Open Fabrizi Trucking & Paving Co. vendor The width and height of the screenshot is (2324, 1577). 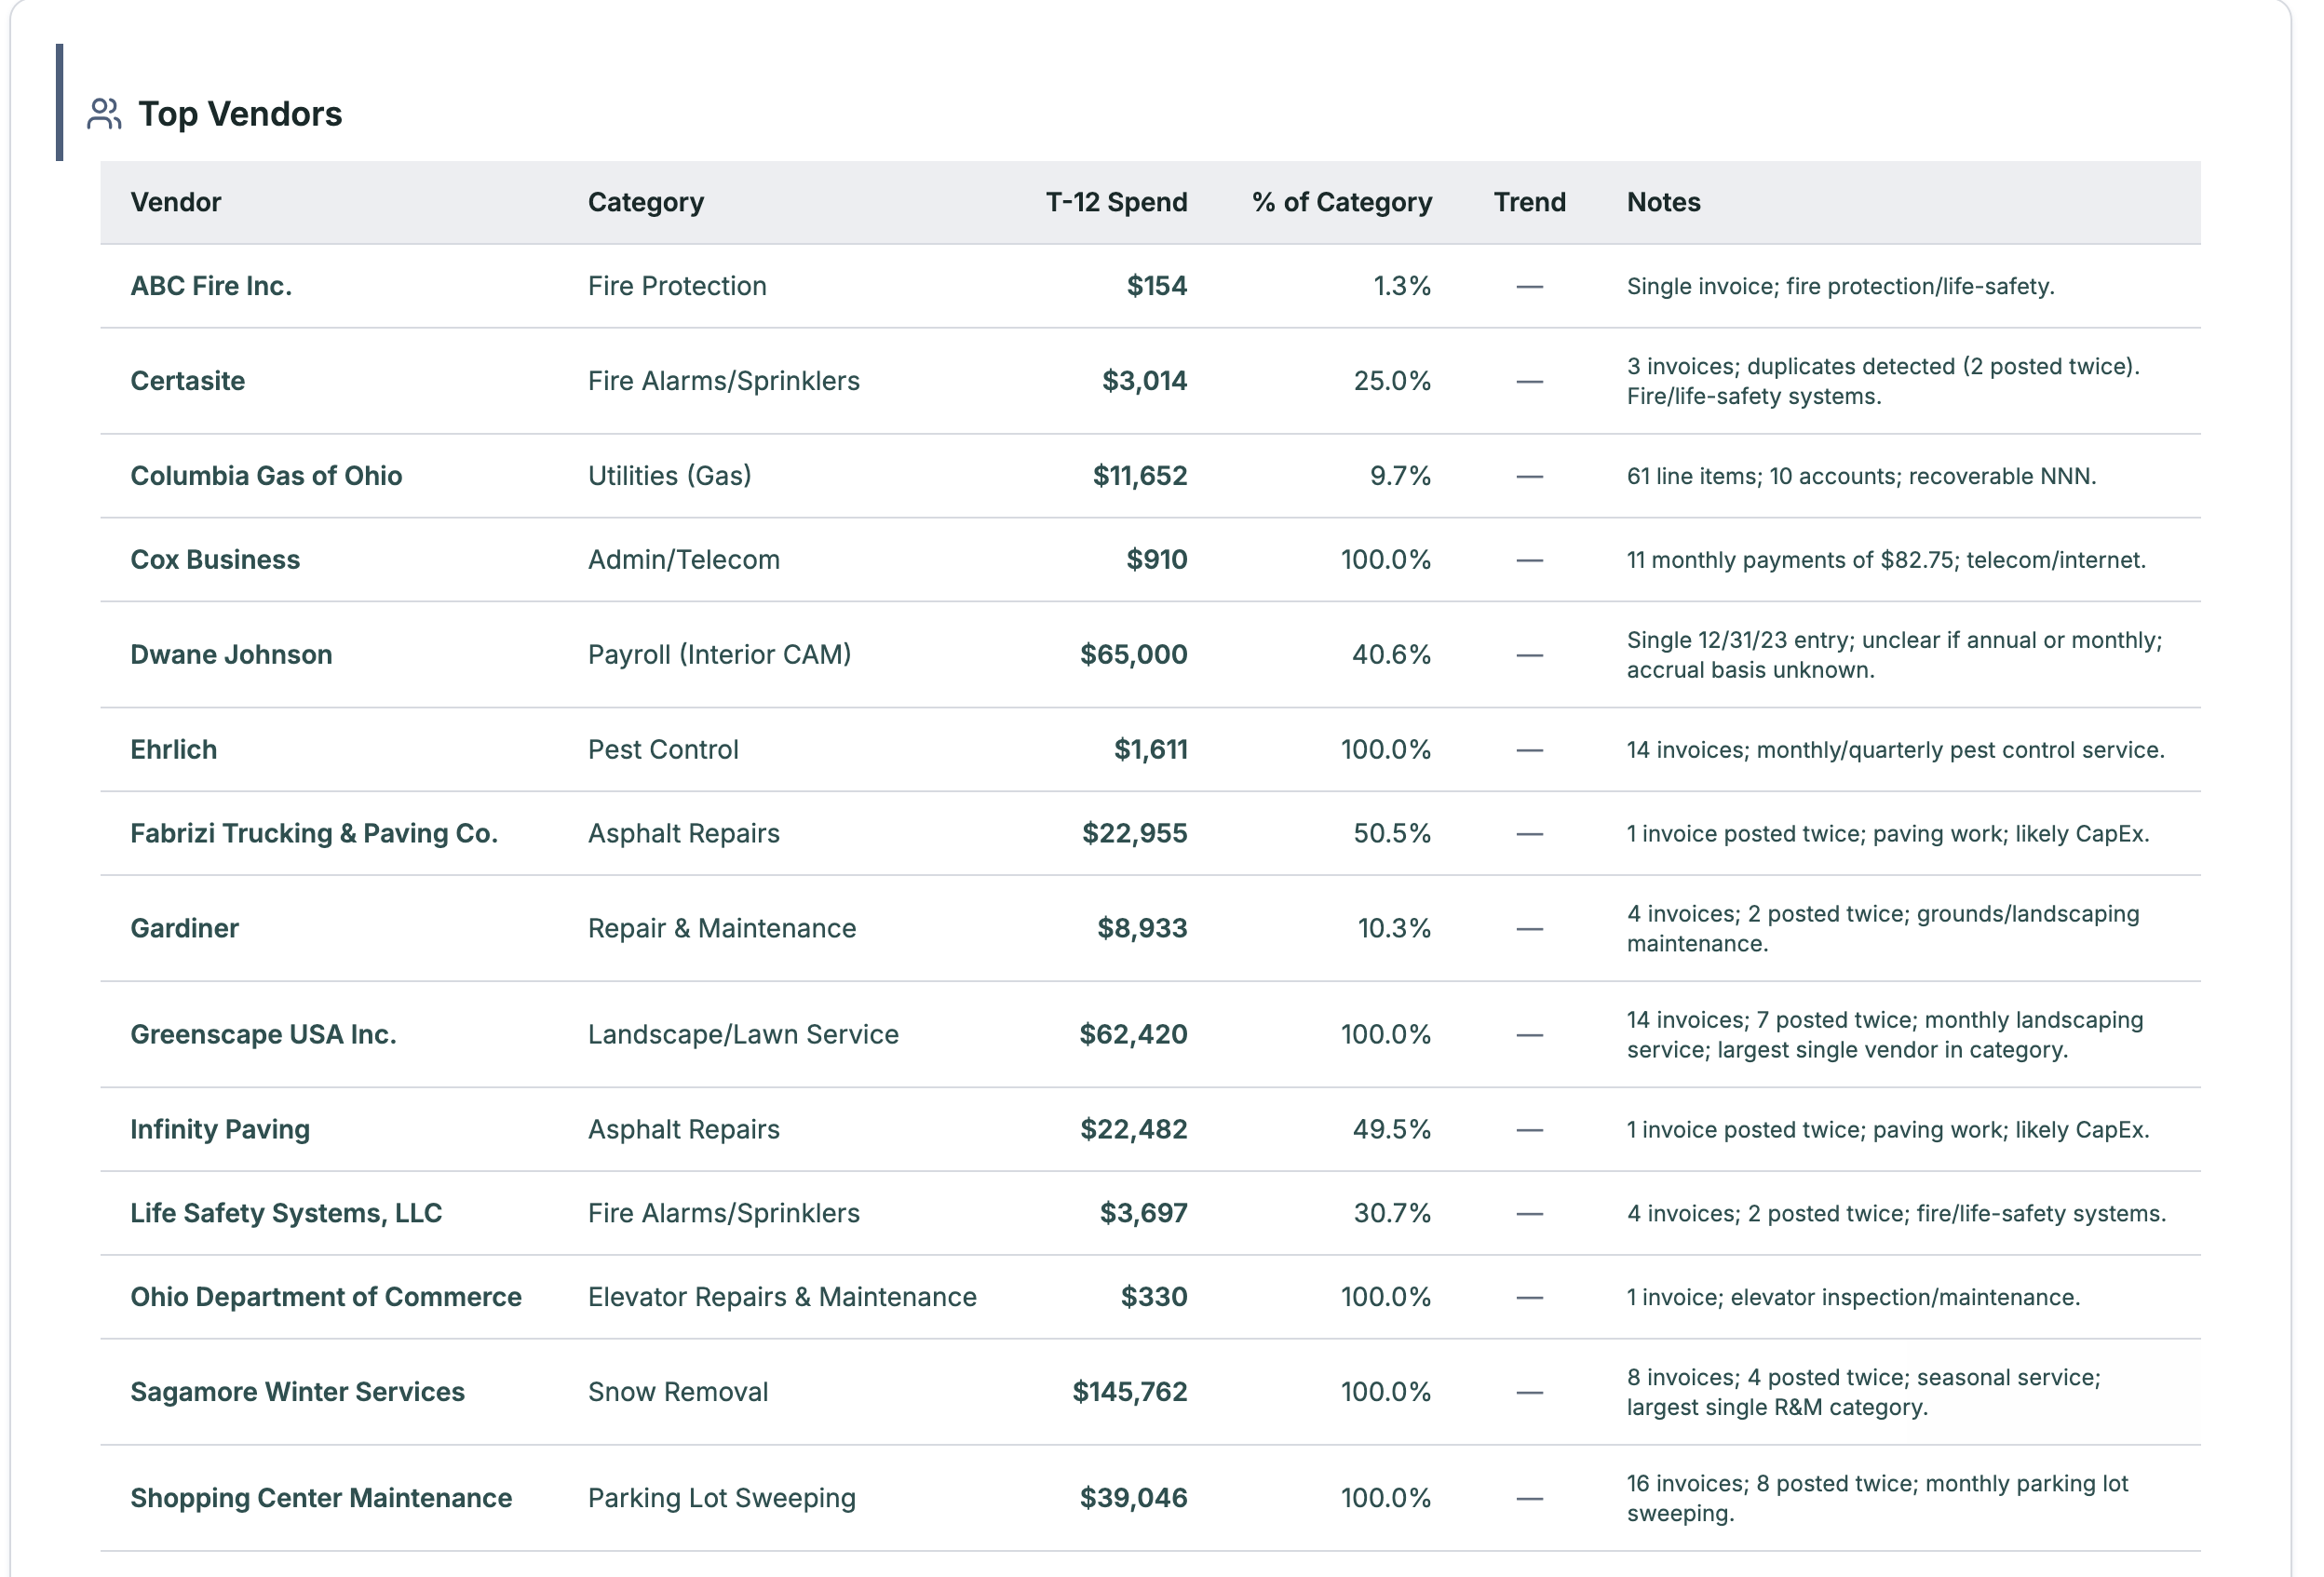click(314, 834)
